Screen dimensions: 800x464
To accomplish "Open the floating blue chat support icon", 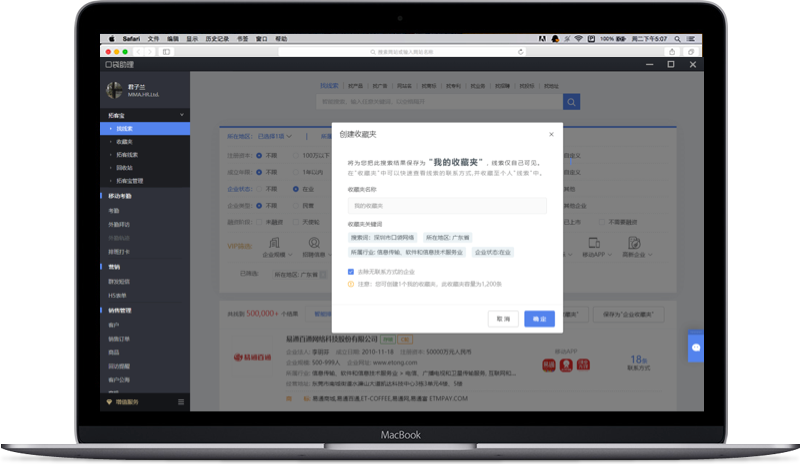I will tap(696, 347).
